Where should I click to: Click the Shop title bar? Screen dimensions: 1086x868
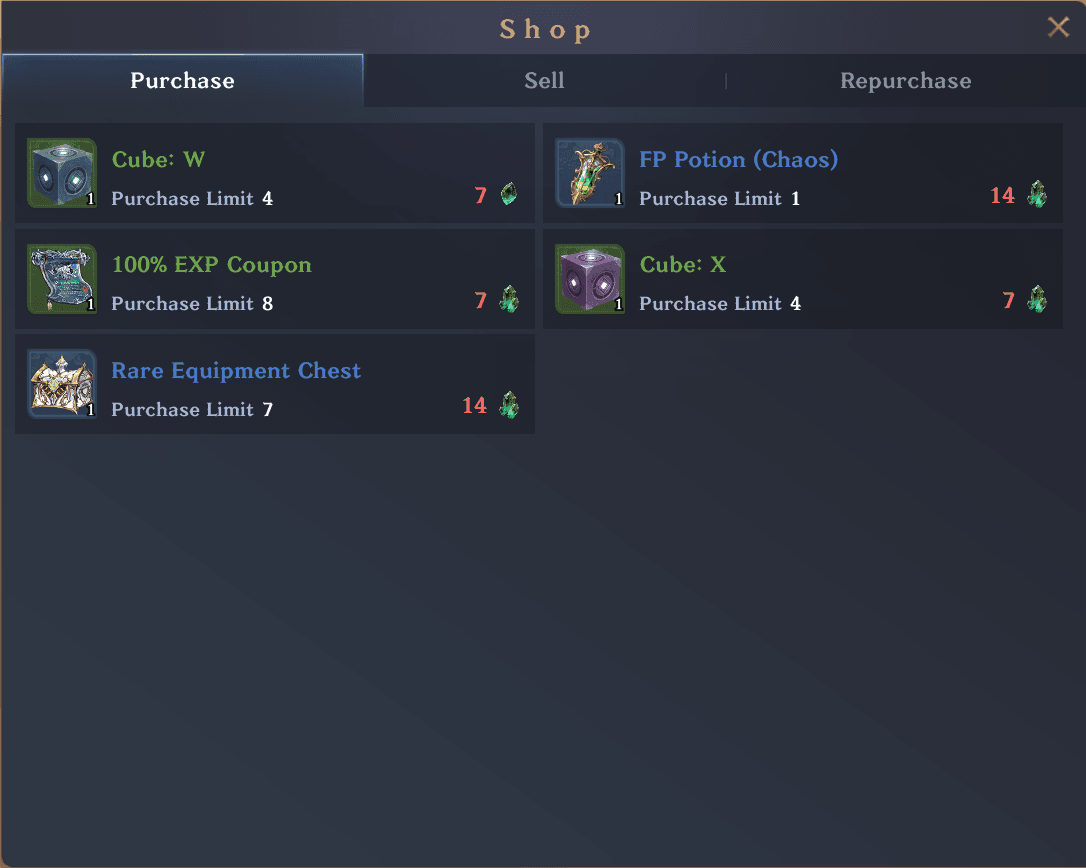[545, 28]
